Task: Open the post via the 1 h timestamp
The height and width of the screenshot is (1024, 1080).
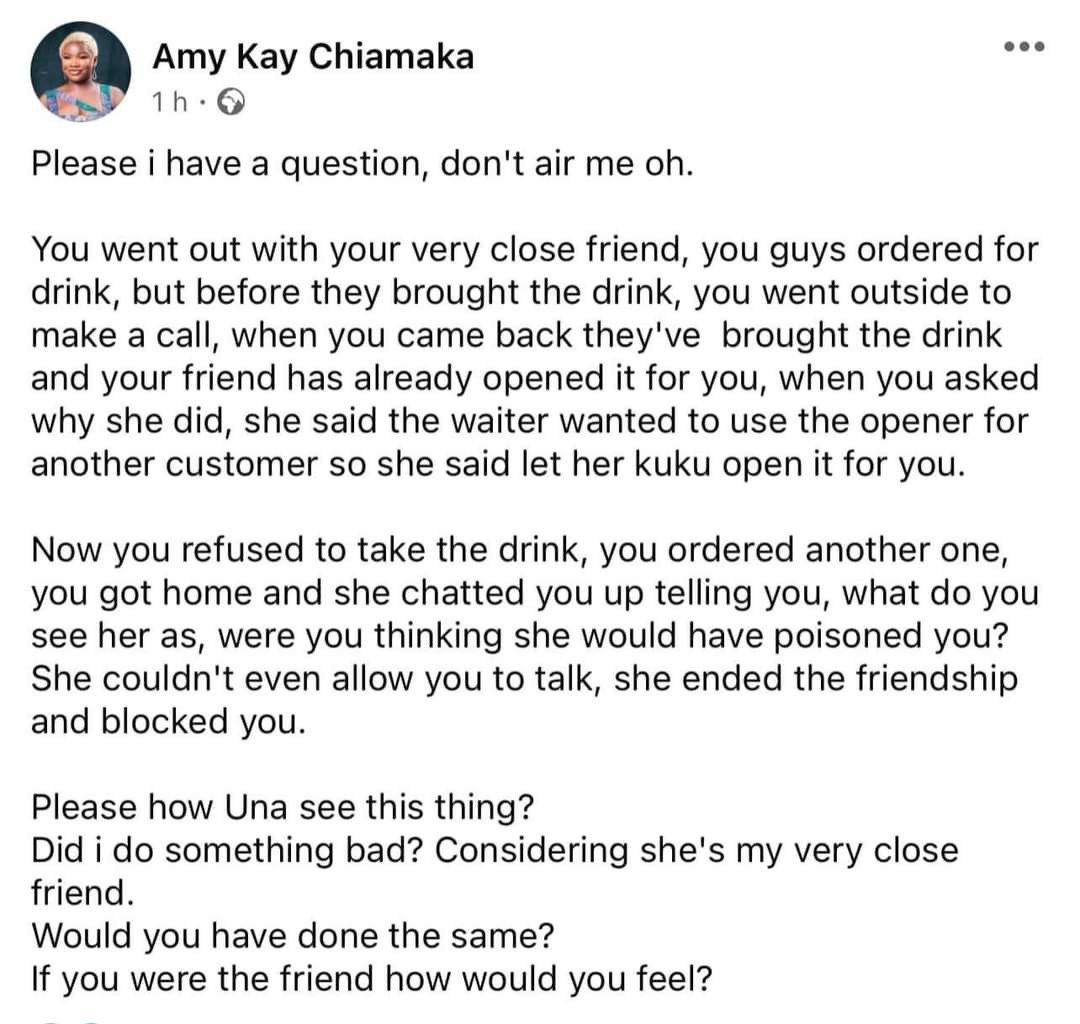Action: pos(169,103)
